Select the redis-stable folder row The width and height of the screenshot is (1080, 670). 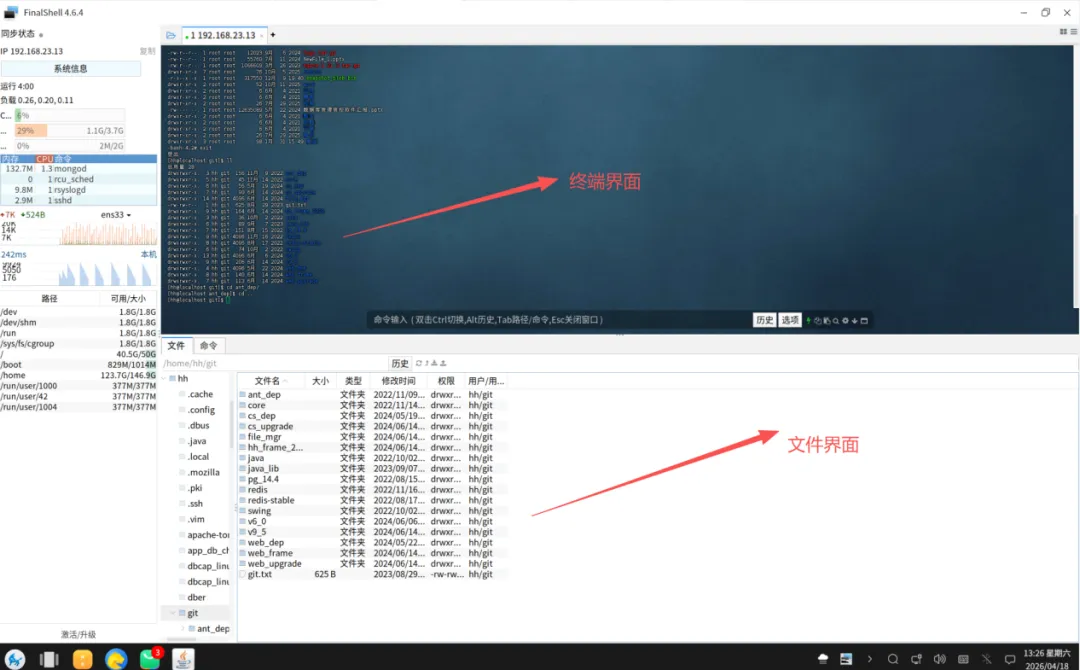coord(373,501)
